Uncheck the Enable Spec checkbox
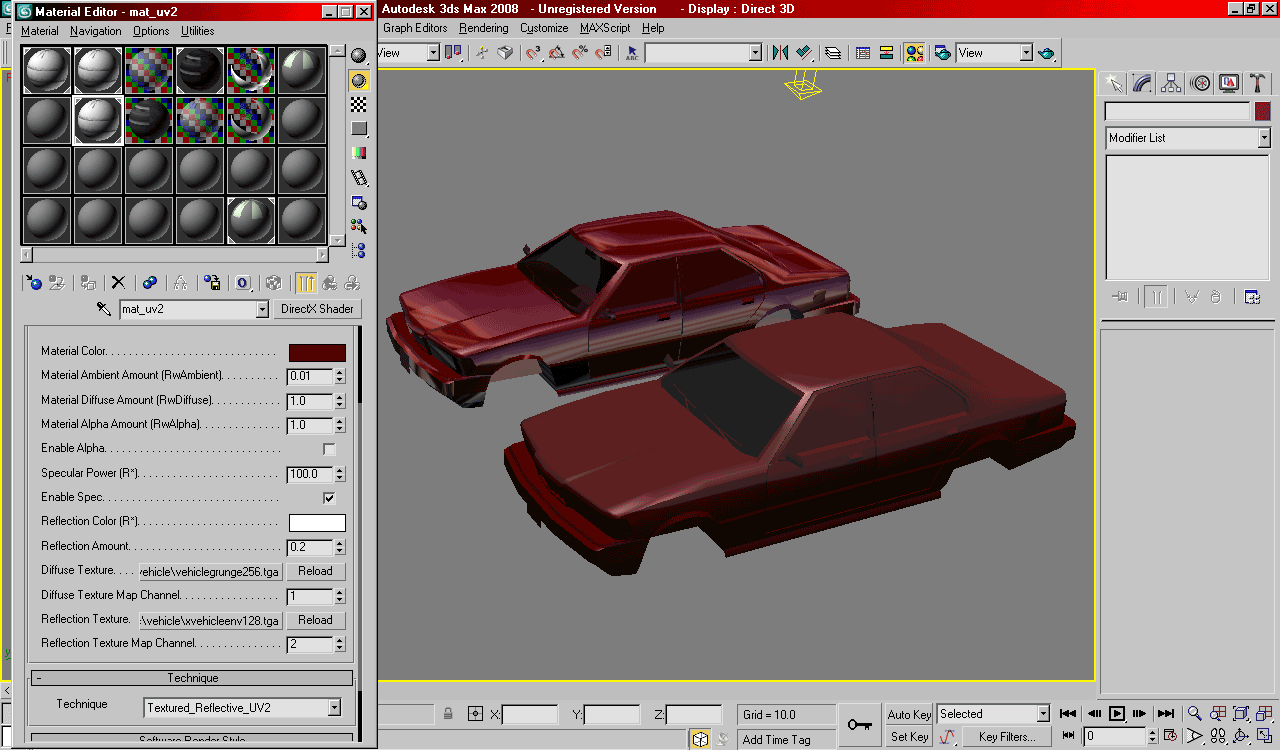 tap(329, 498)
